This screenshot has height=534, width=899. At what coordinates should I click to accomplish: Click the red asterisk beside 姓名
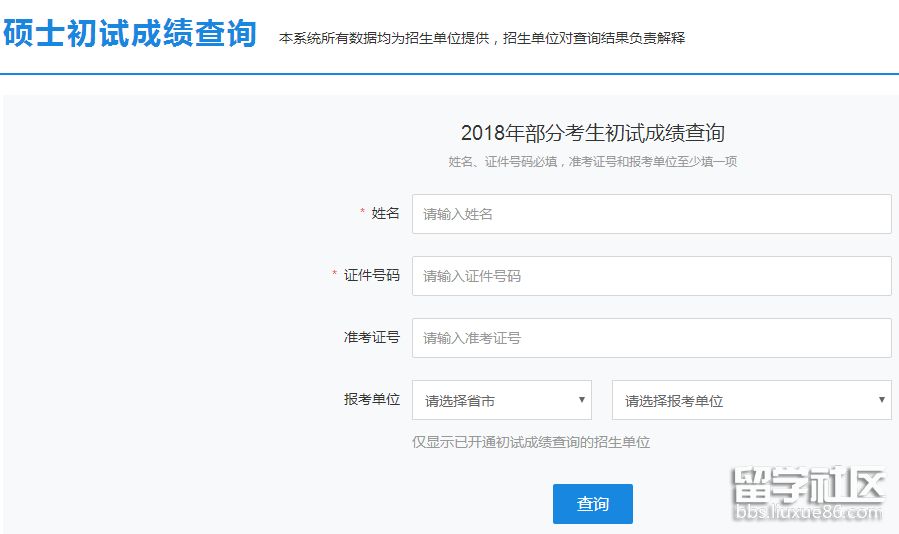[x=362, y=212]
